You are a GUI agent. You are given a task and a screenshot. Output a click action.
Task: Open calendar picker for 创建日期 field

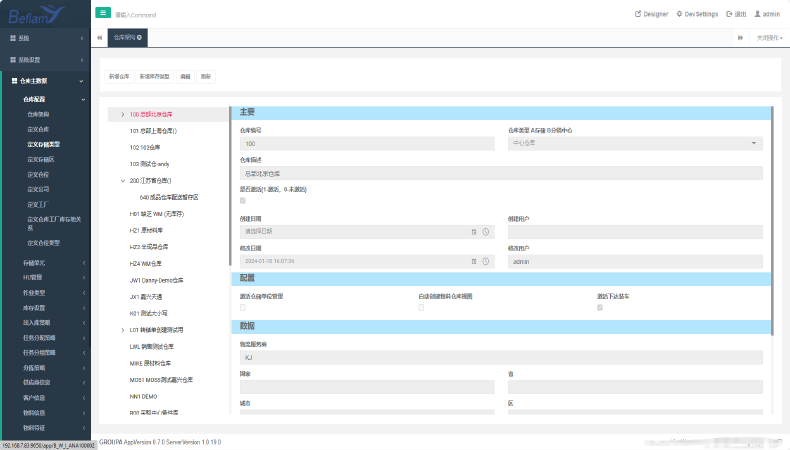click(x=475, y=232)
